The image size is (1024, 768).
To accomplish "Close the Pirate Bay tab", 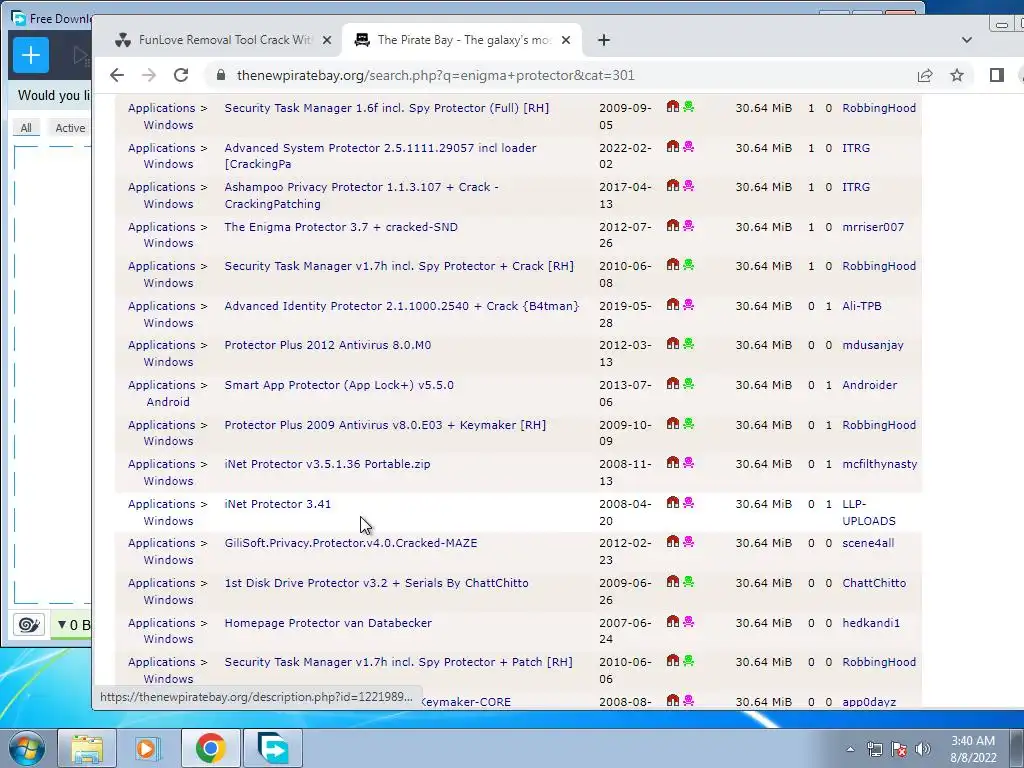I will [566, 40].
